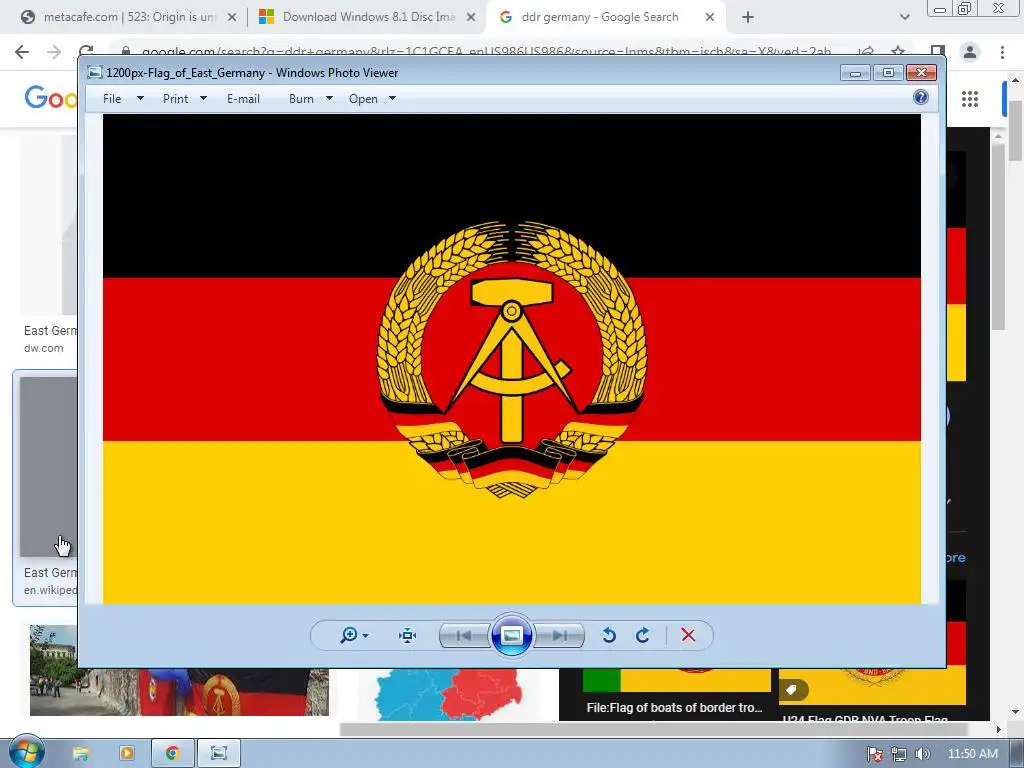Screen dimensions: 1024x768
Task: Click Chrome forward arrow
Action: [x=54, y=52]
